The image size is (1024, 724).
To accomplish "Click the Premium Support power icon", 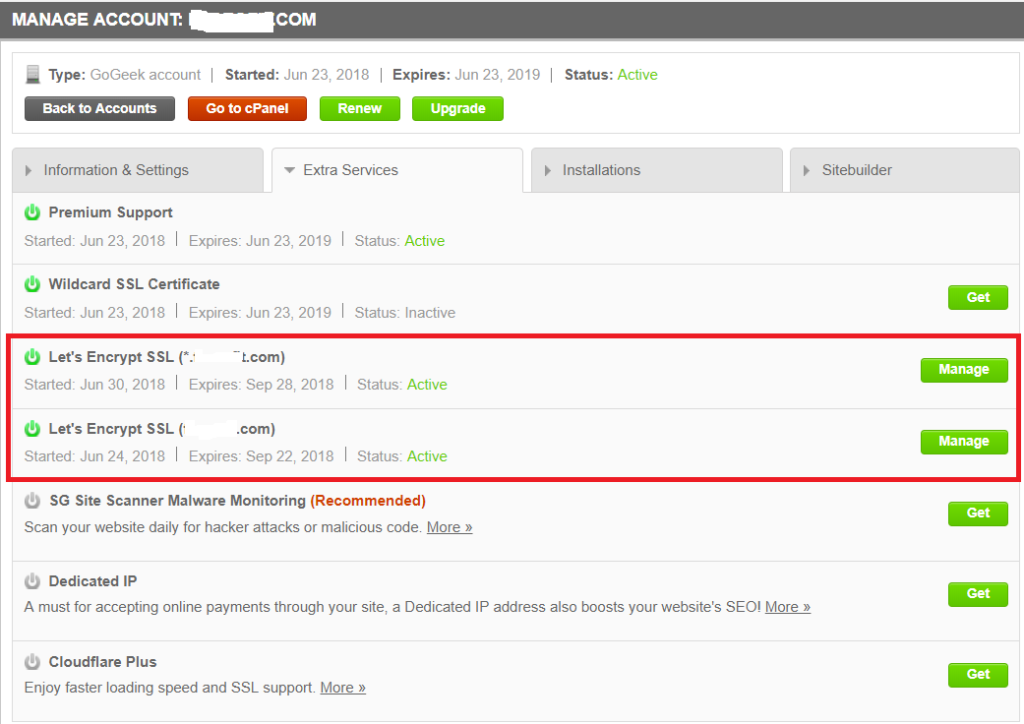I will (32, 213).
